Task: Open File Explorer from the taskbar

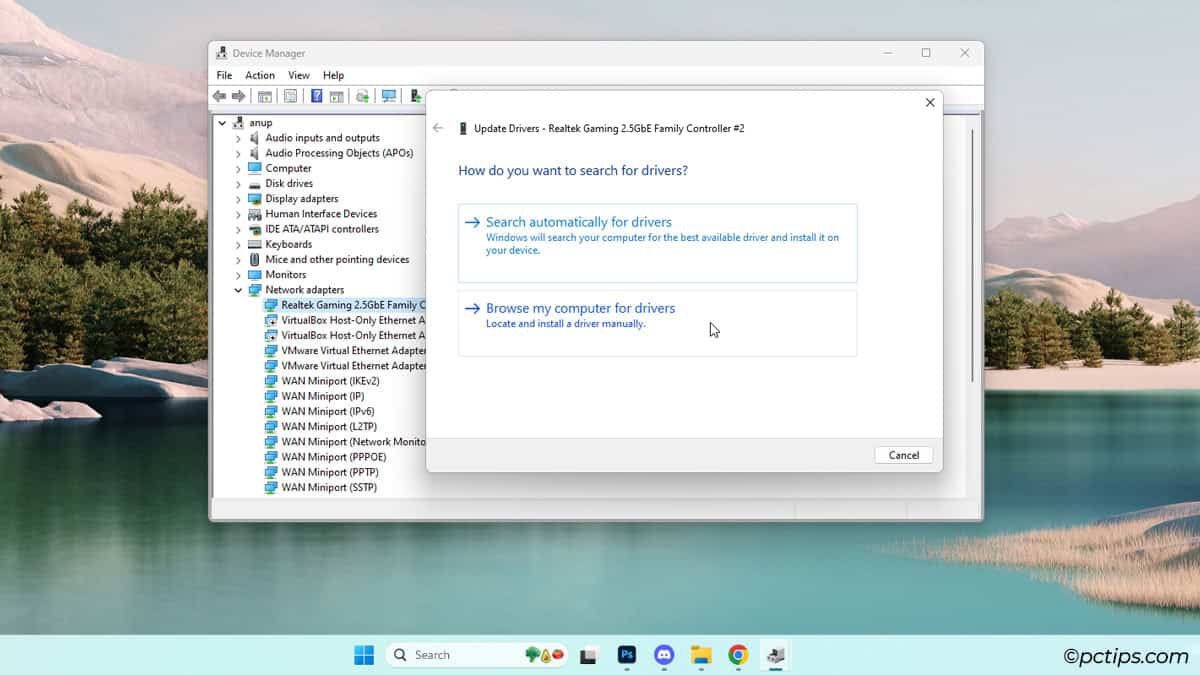Action: 701,655
